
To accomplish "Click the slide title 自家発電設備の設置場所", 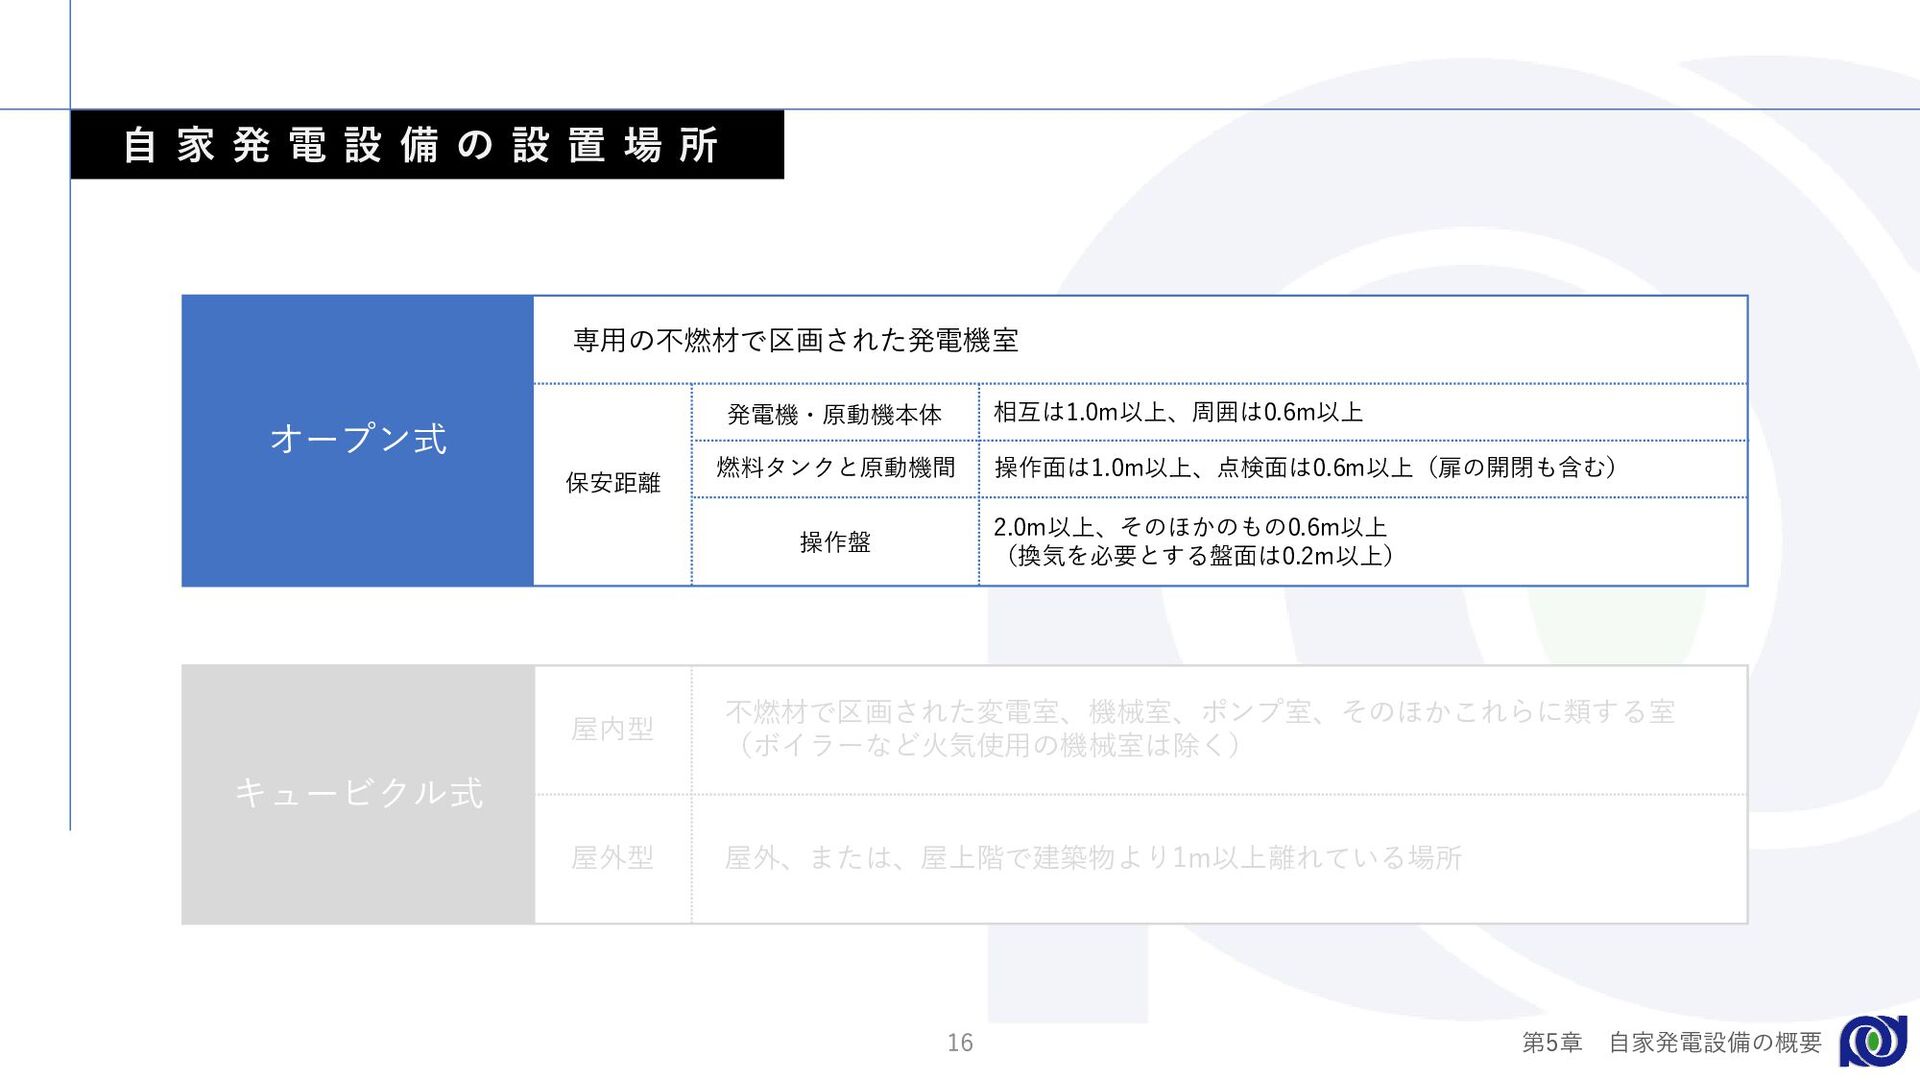I will [421, 145].
